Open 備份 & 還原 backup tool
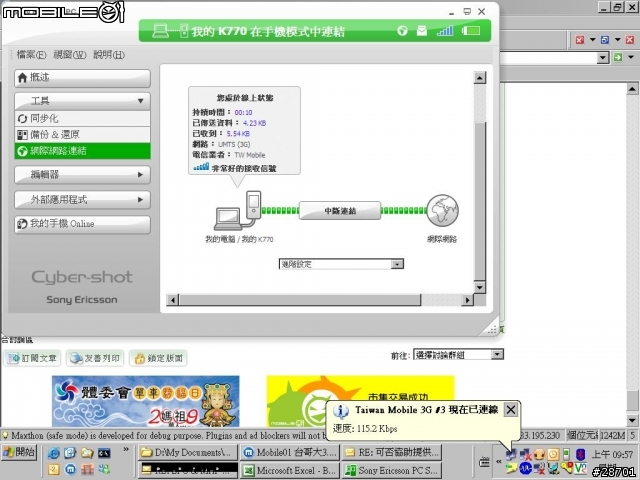 82,135
